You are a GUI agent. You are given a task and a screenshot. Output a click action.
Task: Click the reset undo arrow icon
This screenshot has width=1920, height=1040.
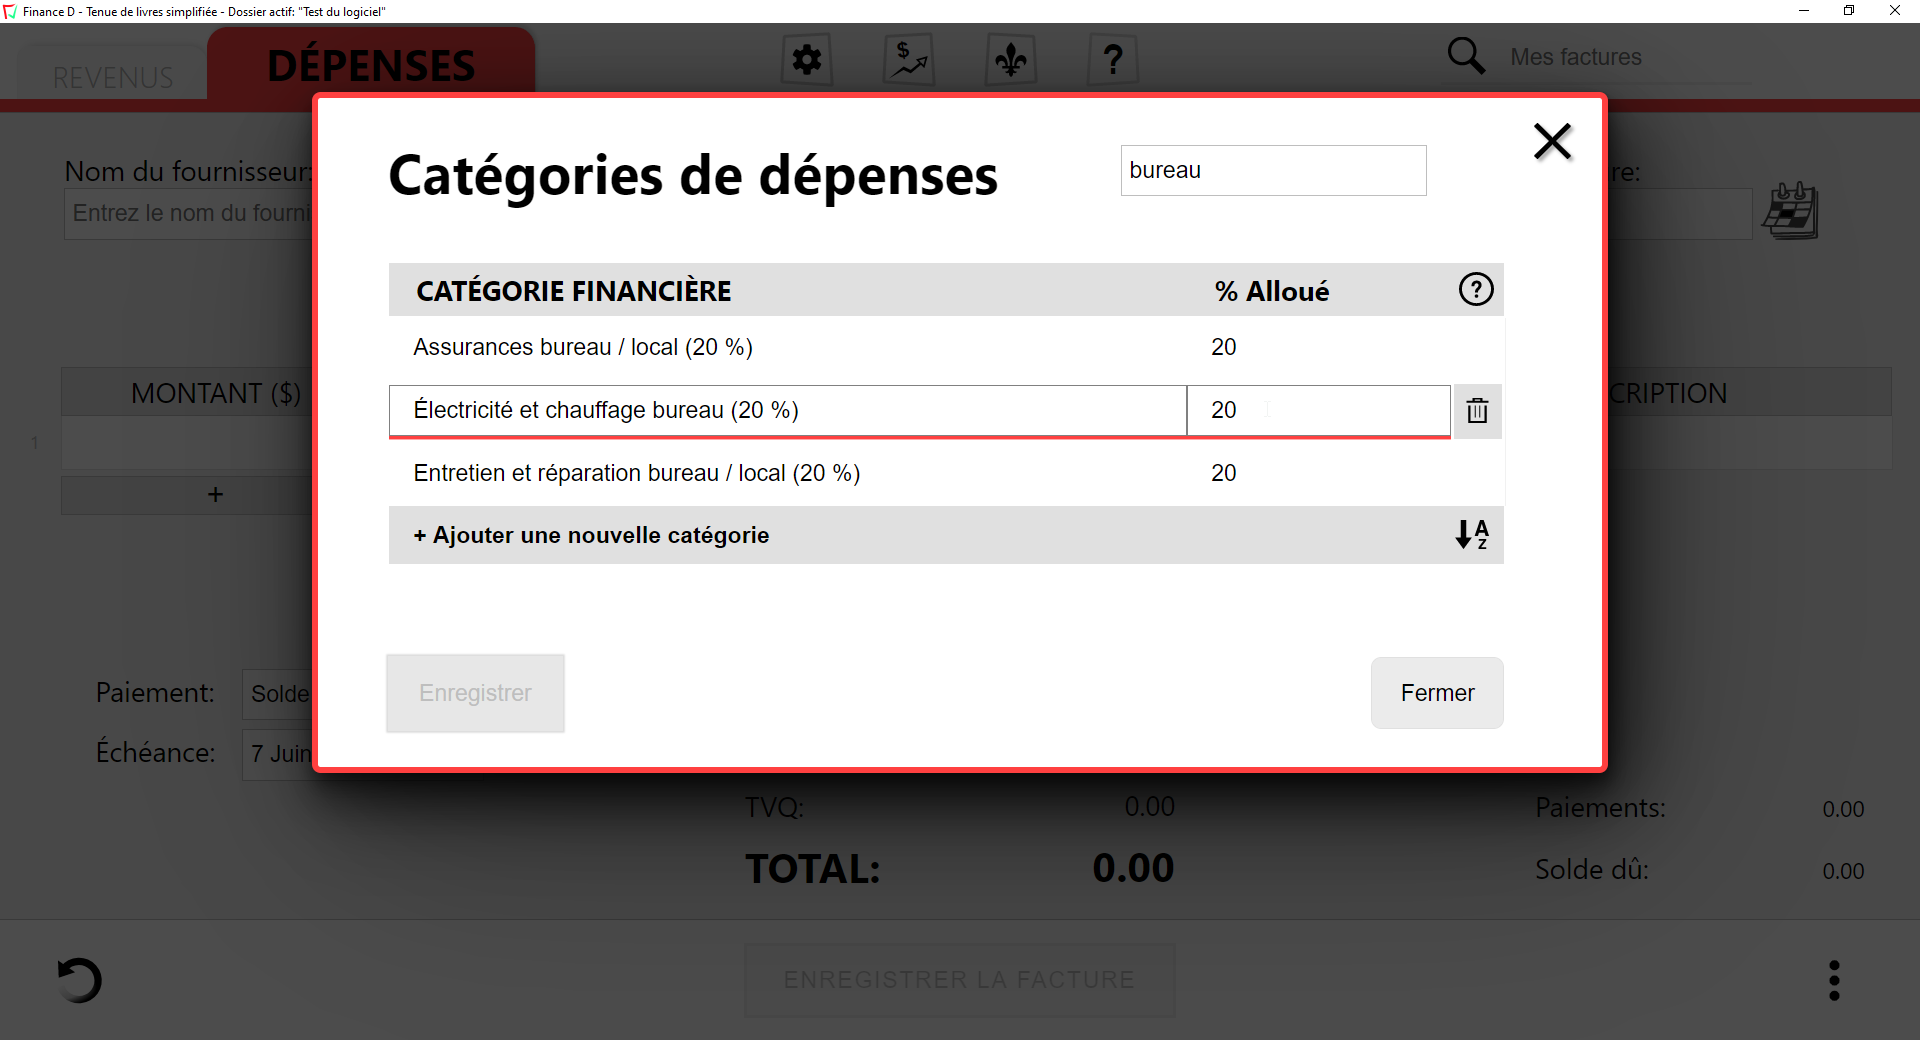click(79, 980)
